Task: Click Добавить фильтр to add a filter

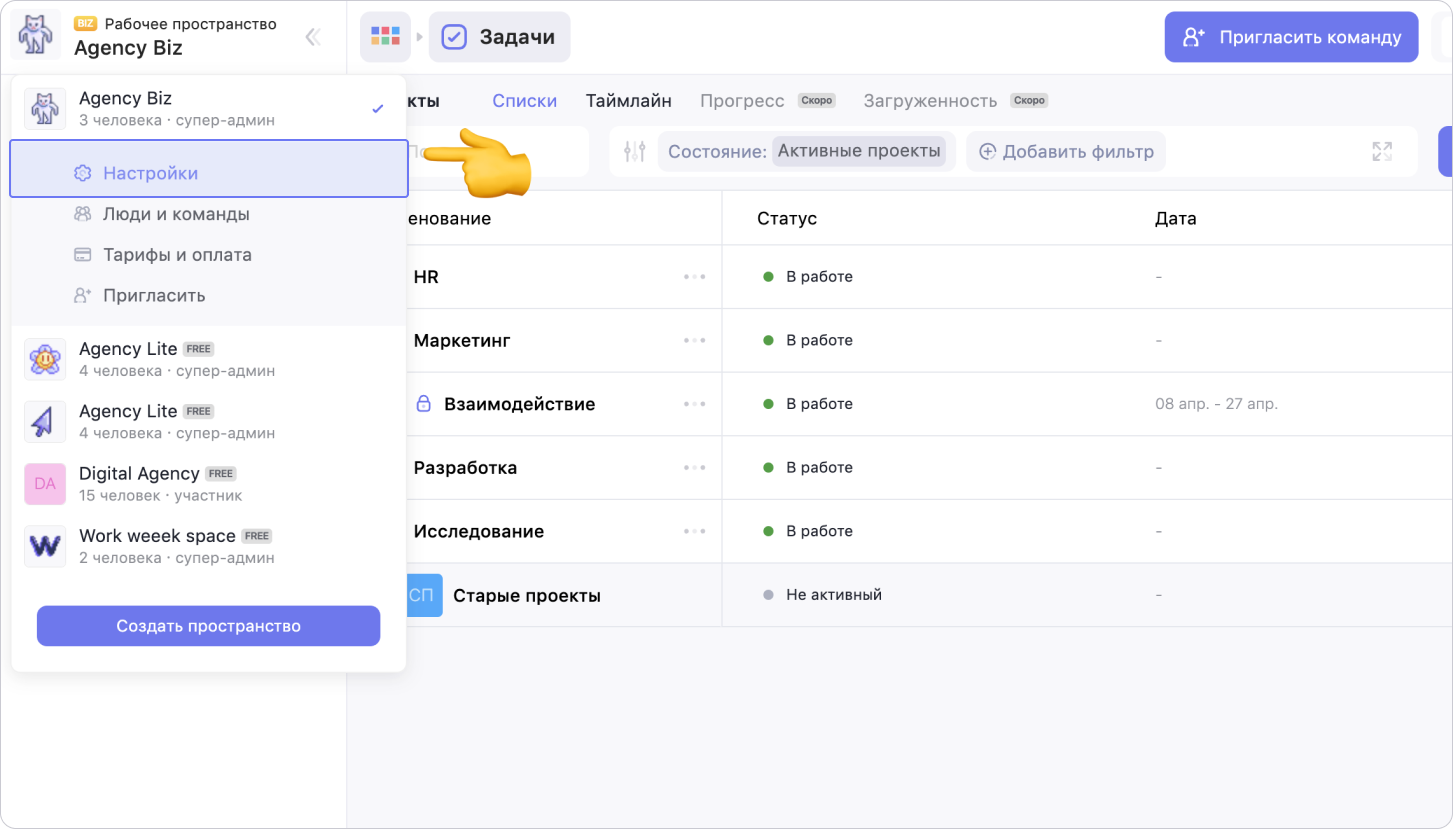Action: [x=1066, y=152]
